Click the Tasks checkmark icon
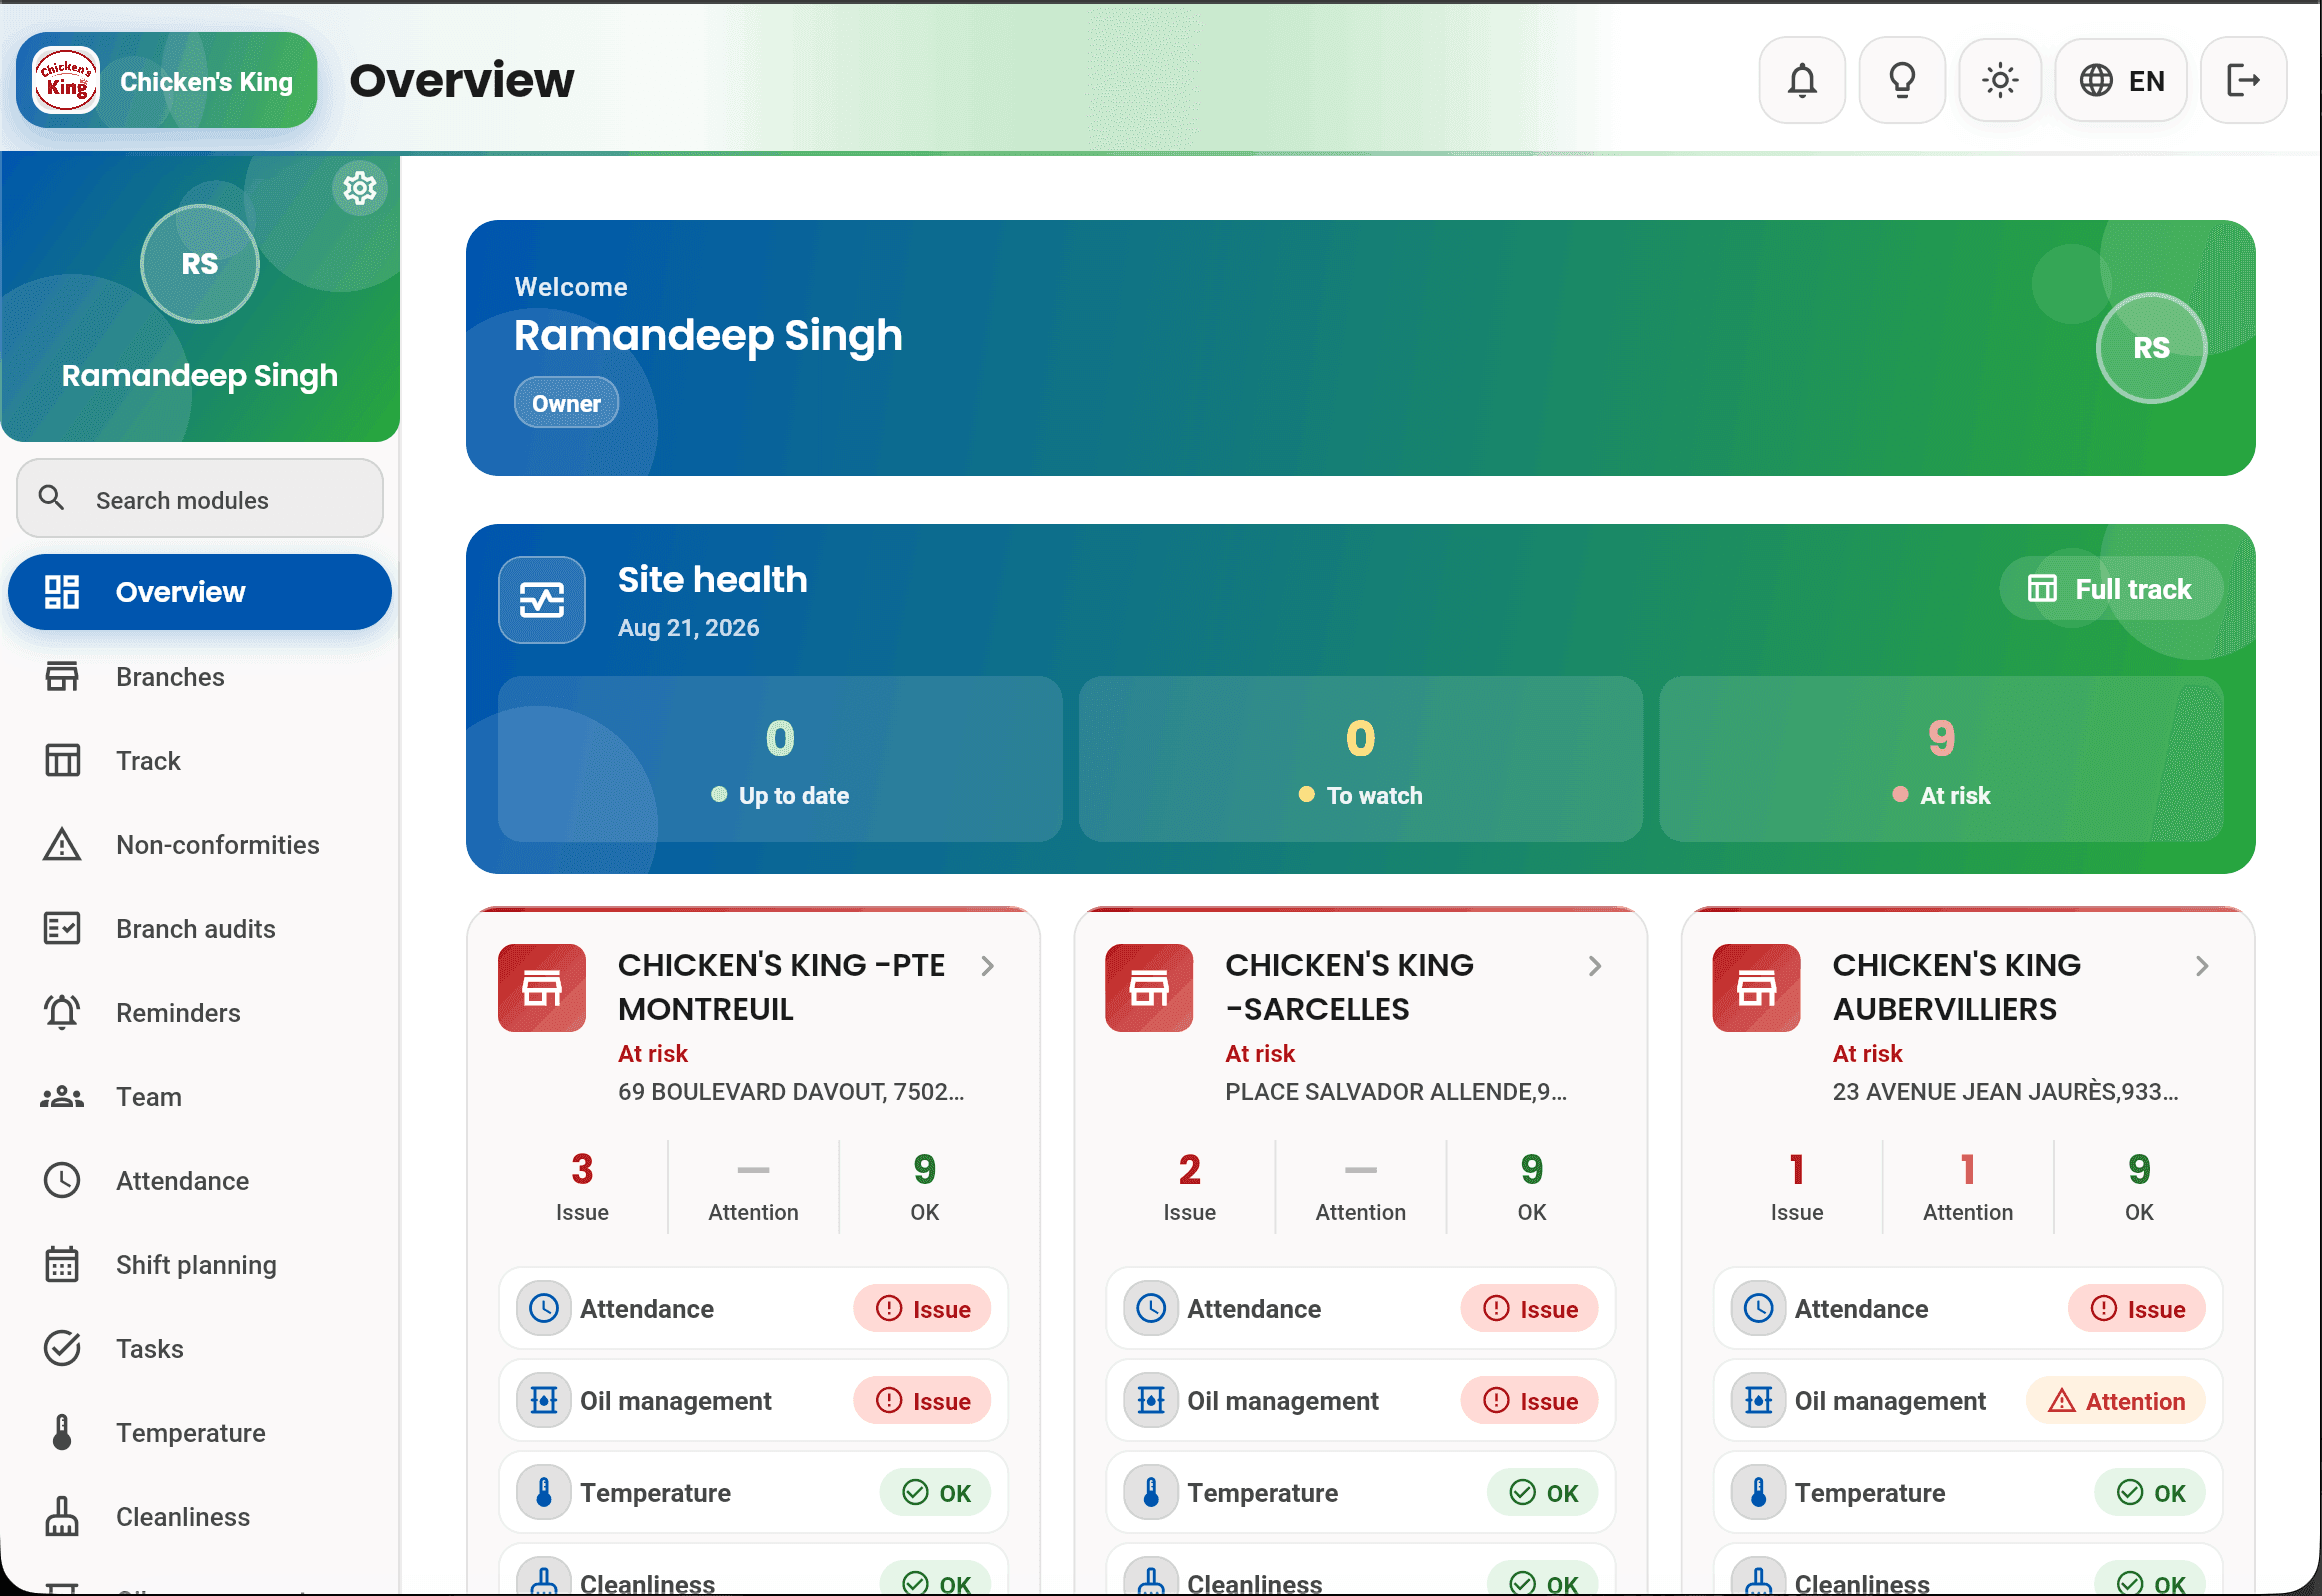 tap(62, 1349)
